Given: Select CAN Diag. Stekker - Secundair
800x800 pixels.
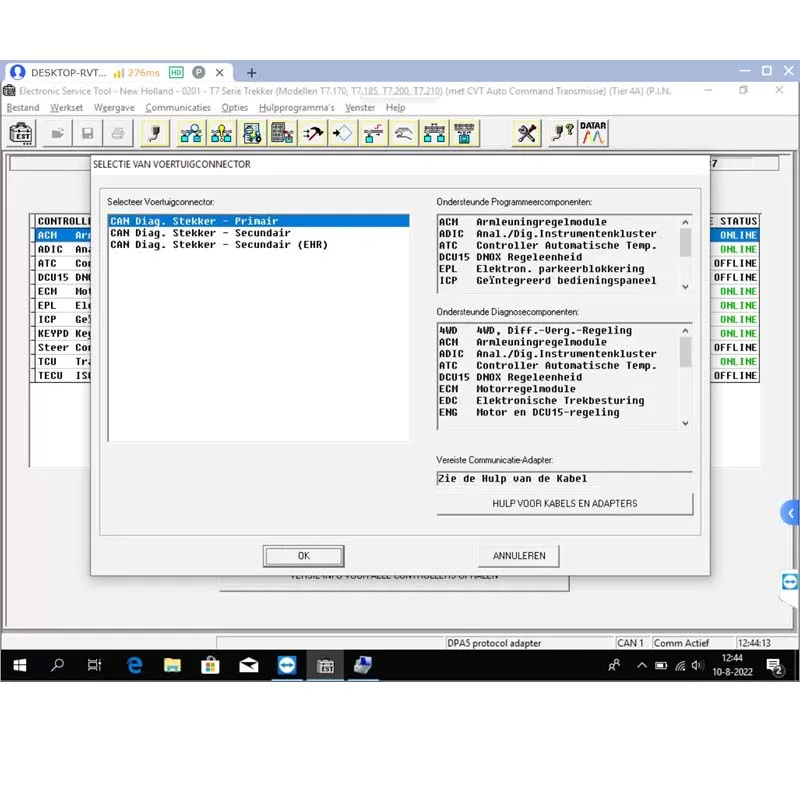Looking at the screenshot, I should coord(259,233).
